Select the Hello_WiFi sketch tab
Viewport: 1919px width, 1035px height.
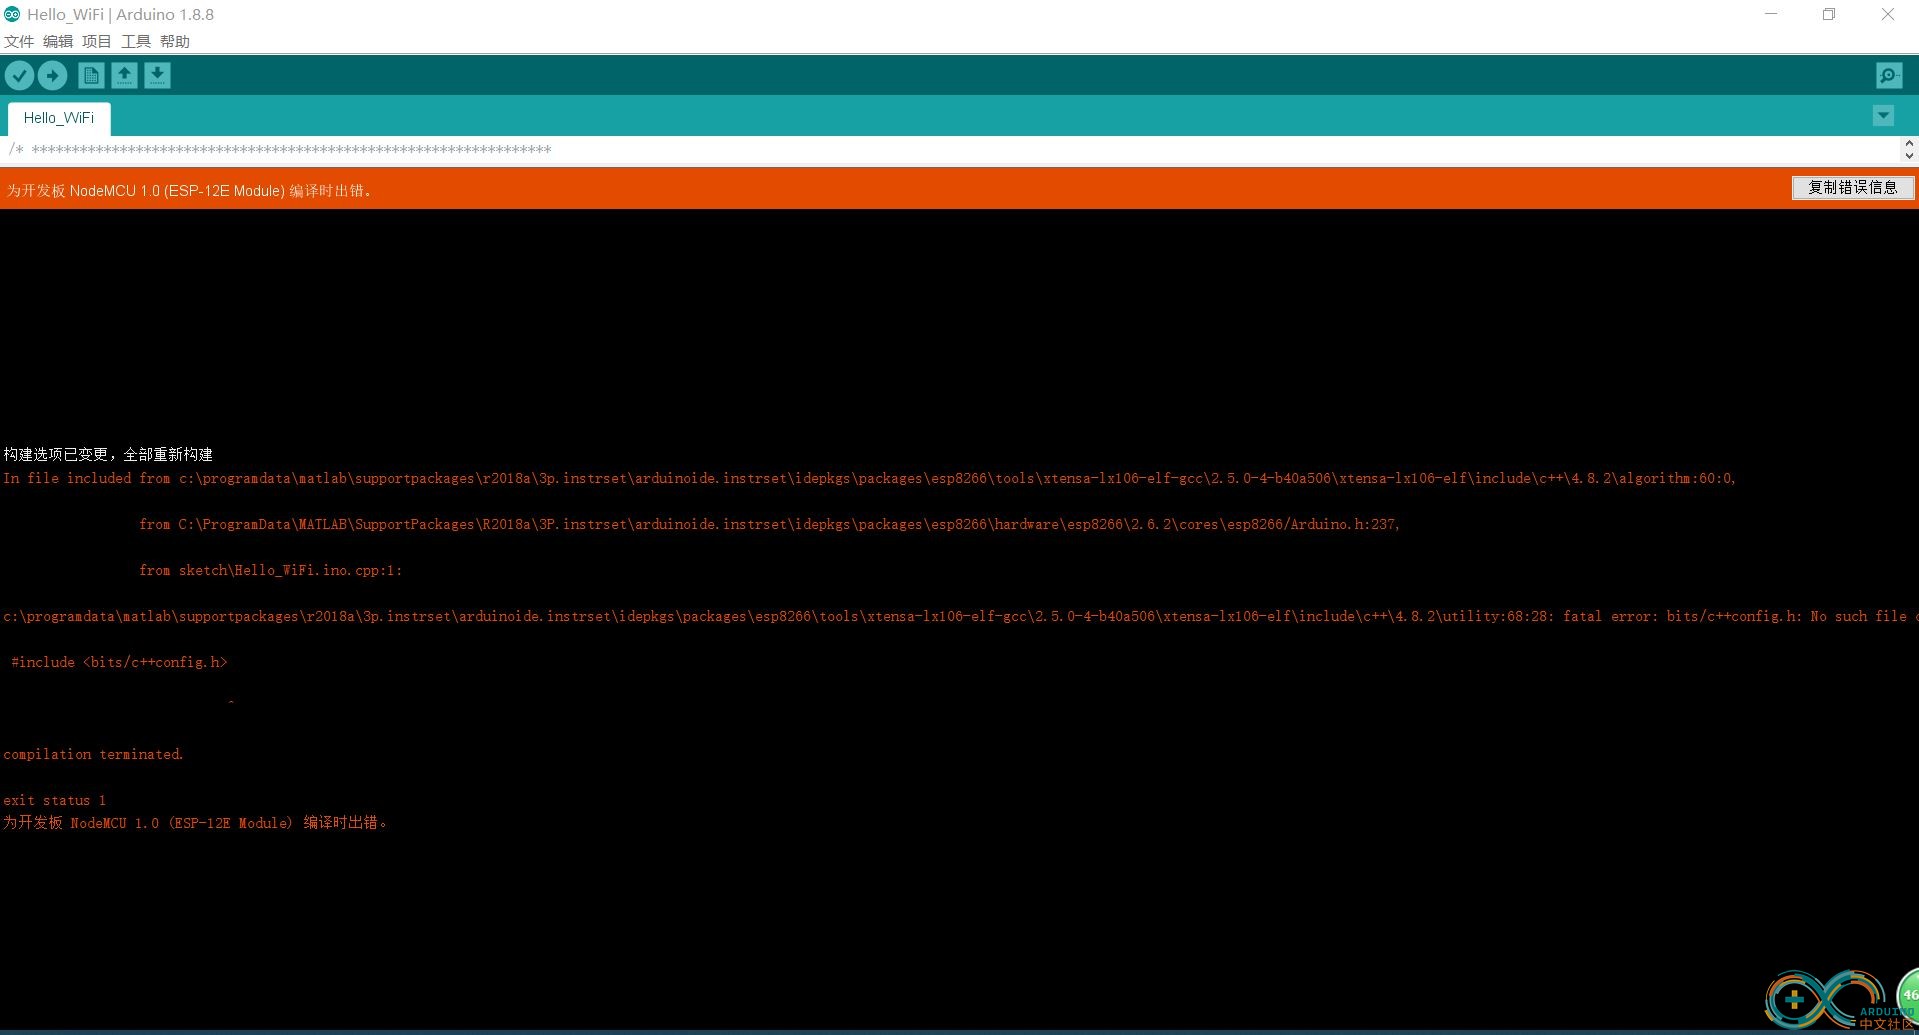point(59,118)
